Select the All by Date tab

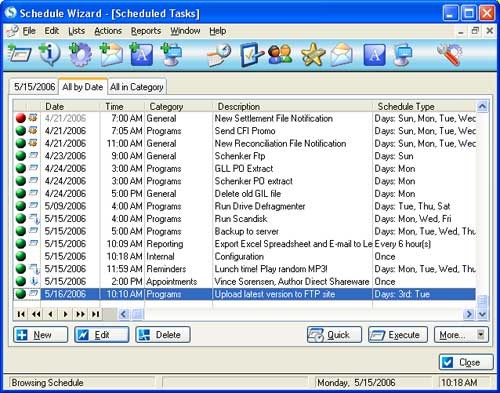(83, 87)
